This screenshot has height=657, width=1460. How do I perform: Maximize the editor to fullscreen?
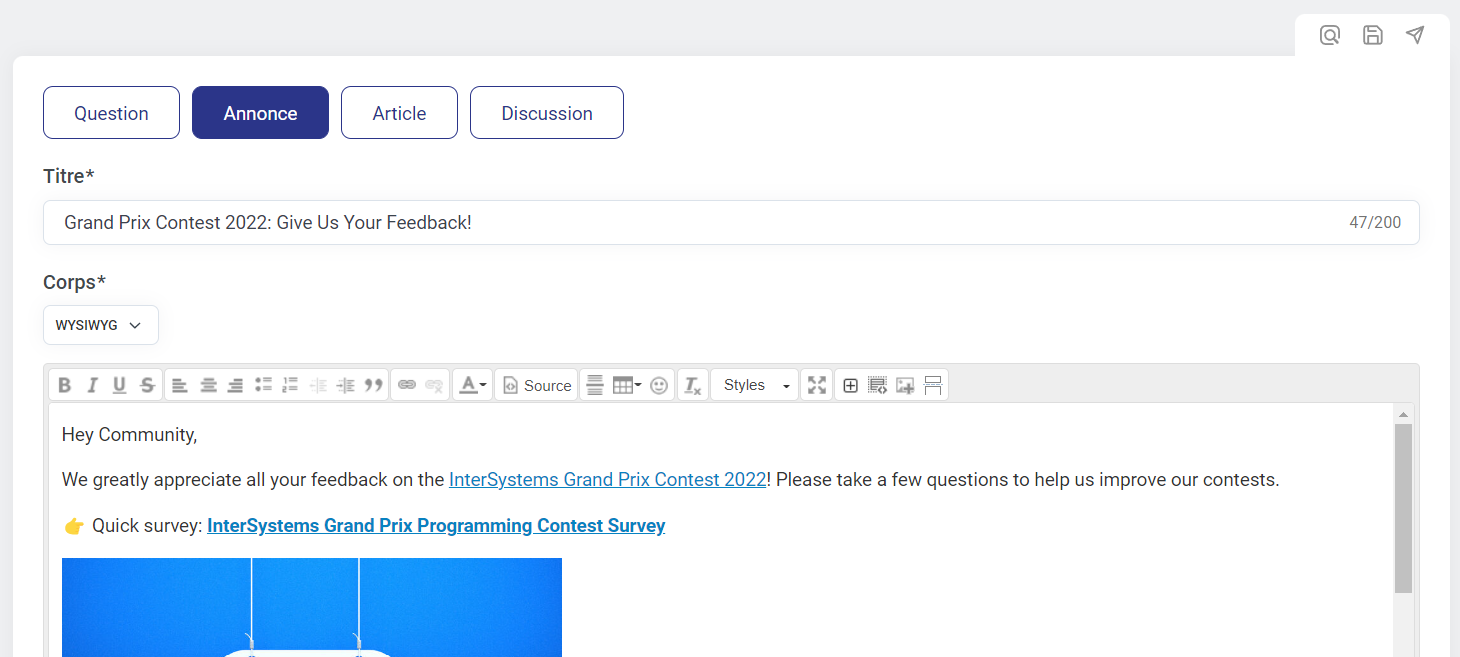click(817, 385)
